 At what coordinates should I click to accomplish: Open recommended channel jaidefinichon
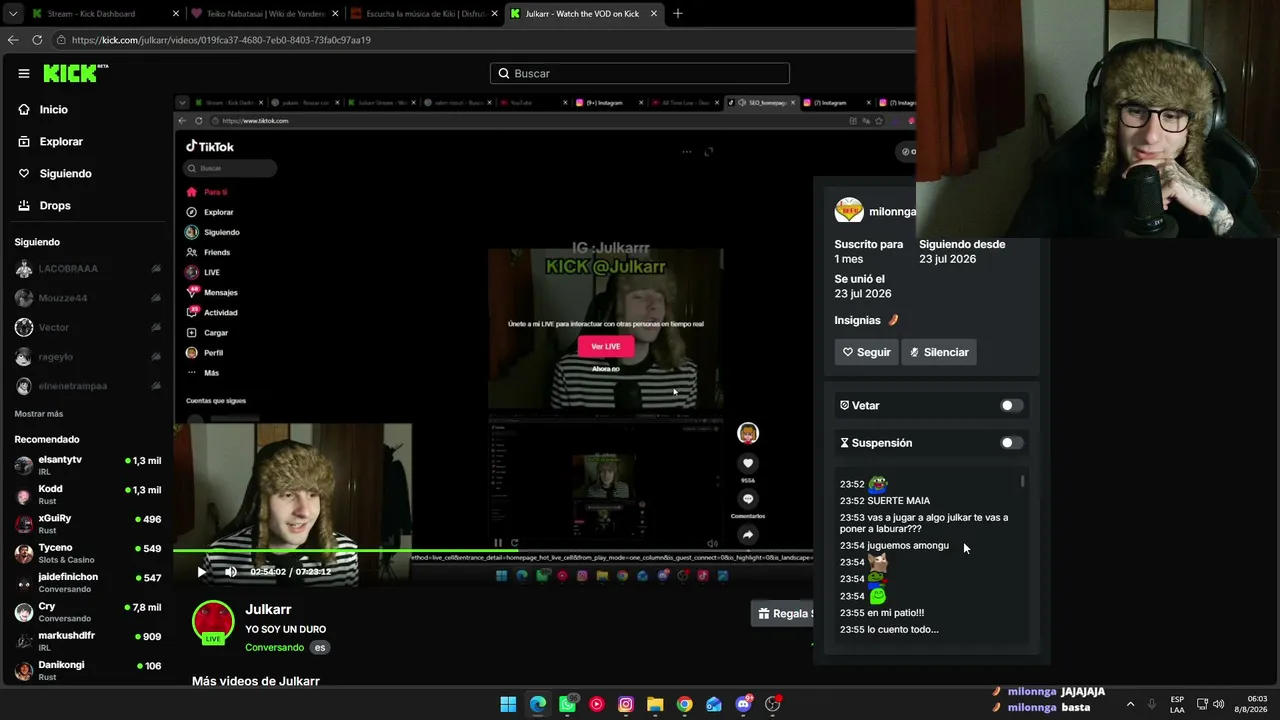88,582
